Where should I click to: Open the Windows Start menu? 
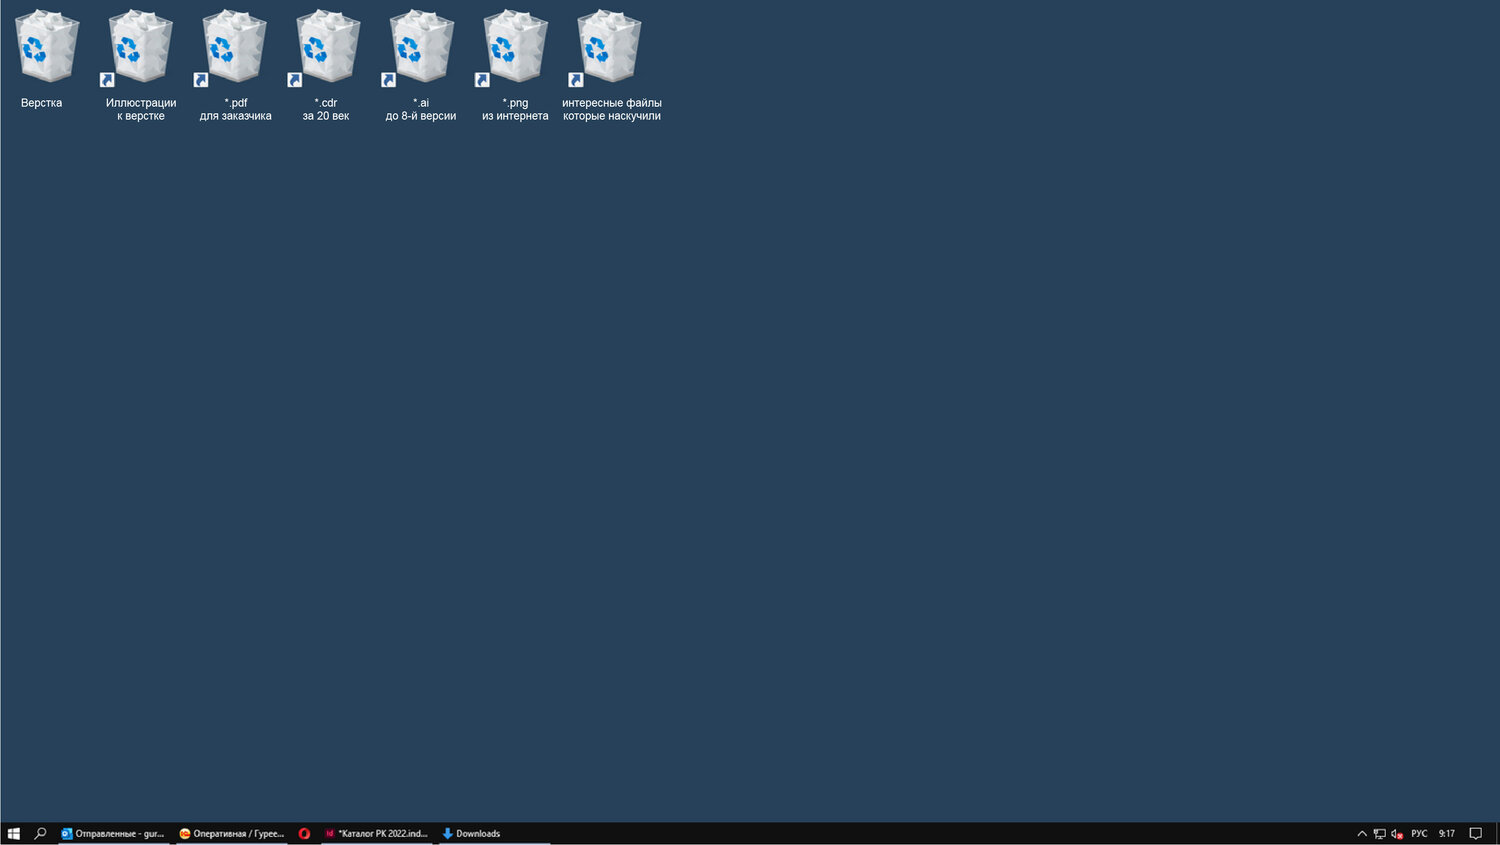14,833
